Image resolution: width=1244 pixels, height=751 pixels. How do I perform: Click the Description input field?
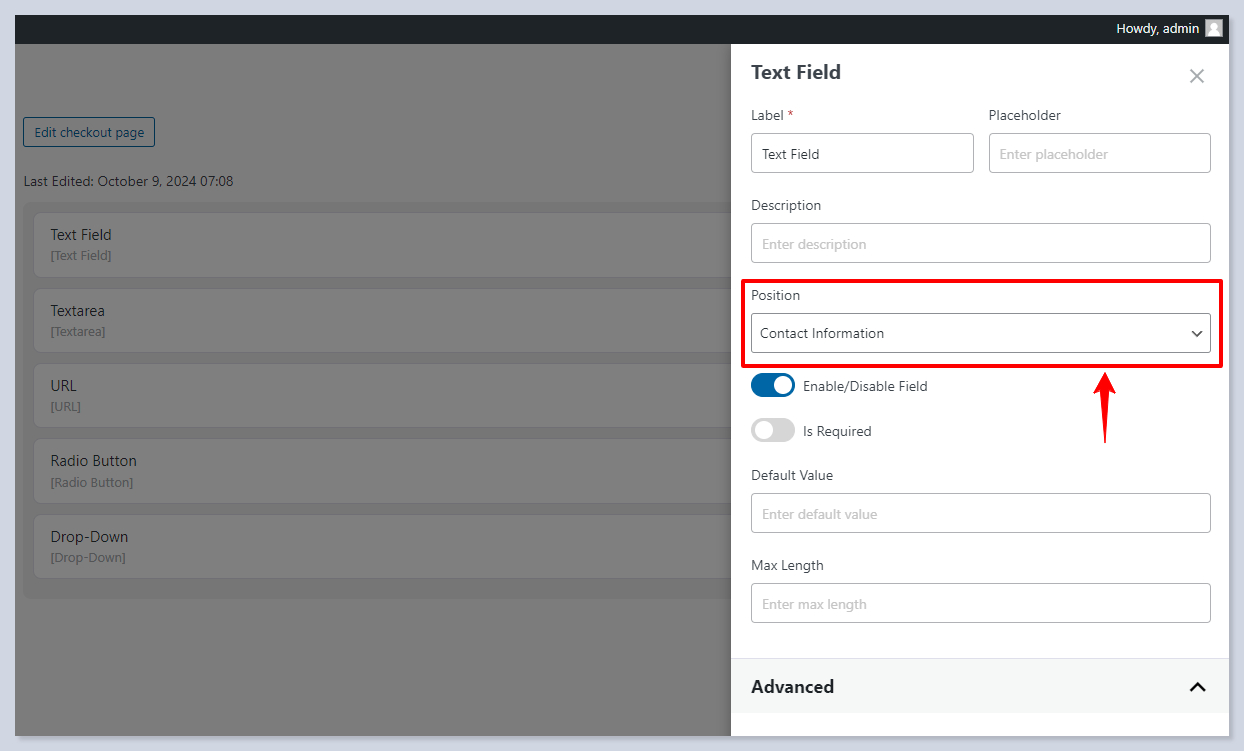(x=980, y=244)
